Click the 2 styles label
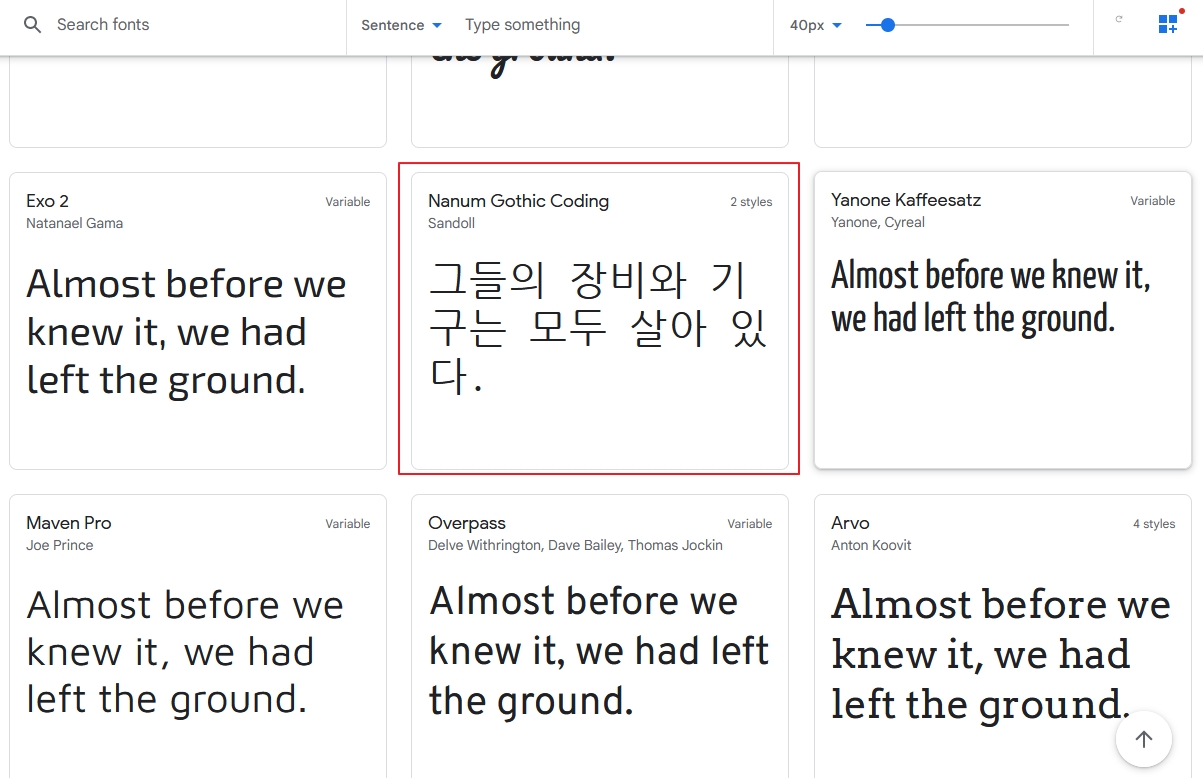The width and height of the screenshot is (1203, 778). coord(751,202)
